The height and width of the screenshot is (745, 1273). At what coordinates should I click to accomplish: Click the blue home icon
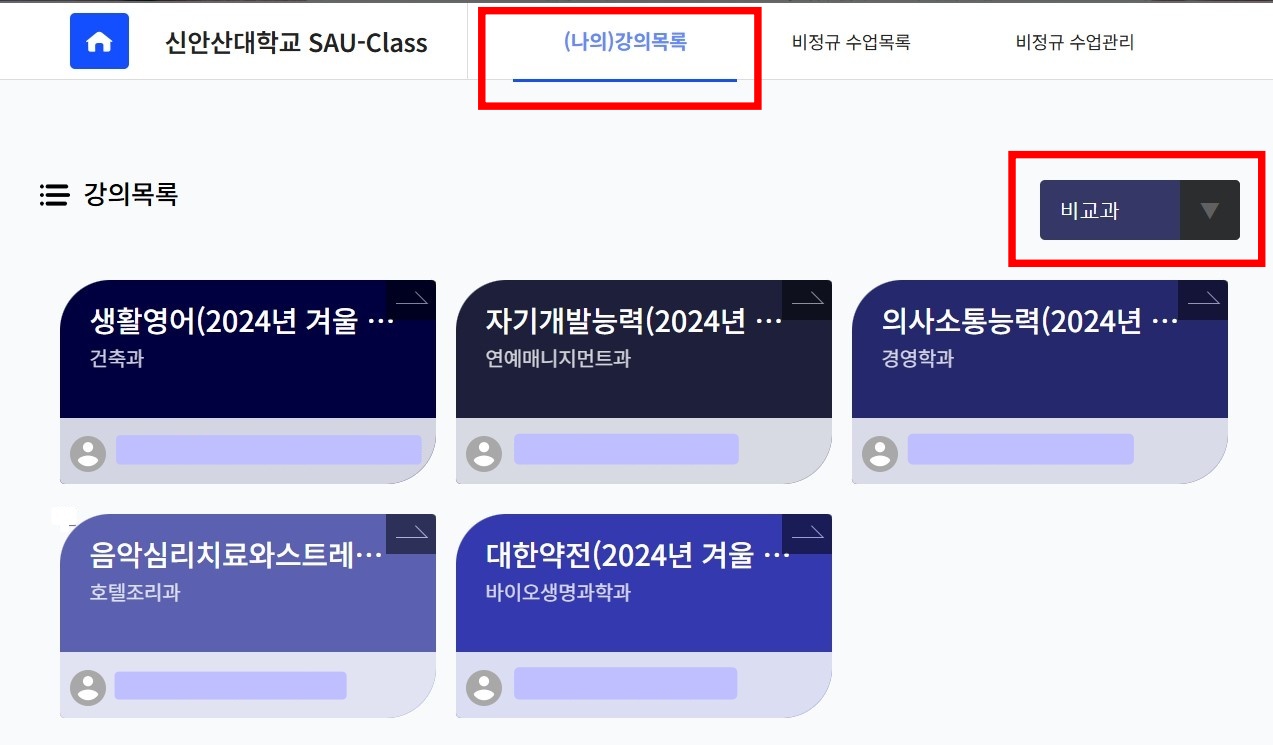pyautogui.click(x=99, y=41)
